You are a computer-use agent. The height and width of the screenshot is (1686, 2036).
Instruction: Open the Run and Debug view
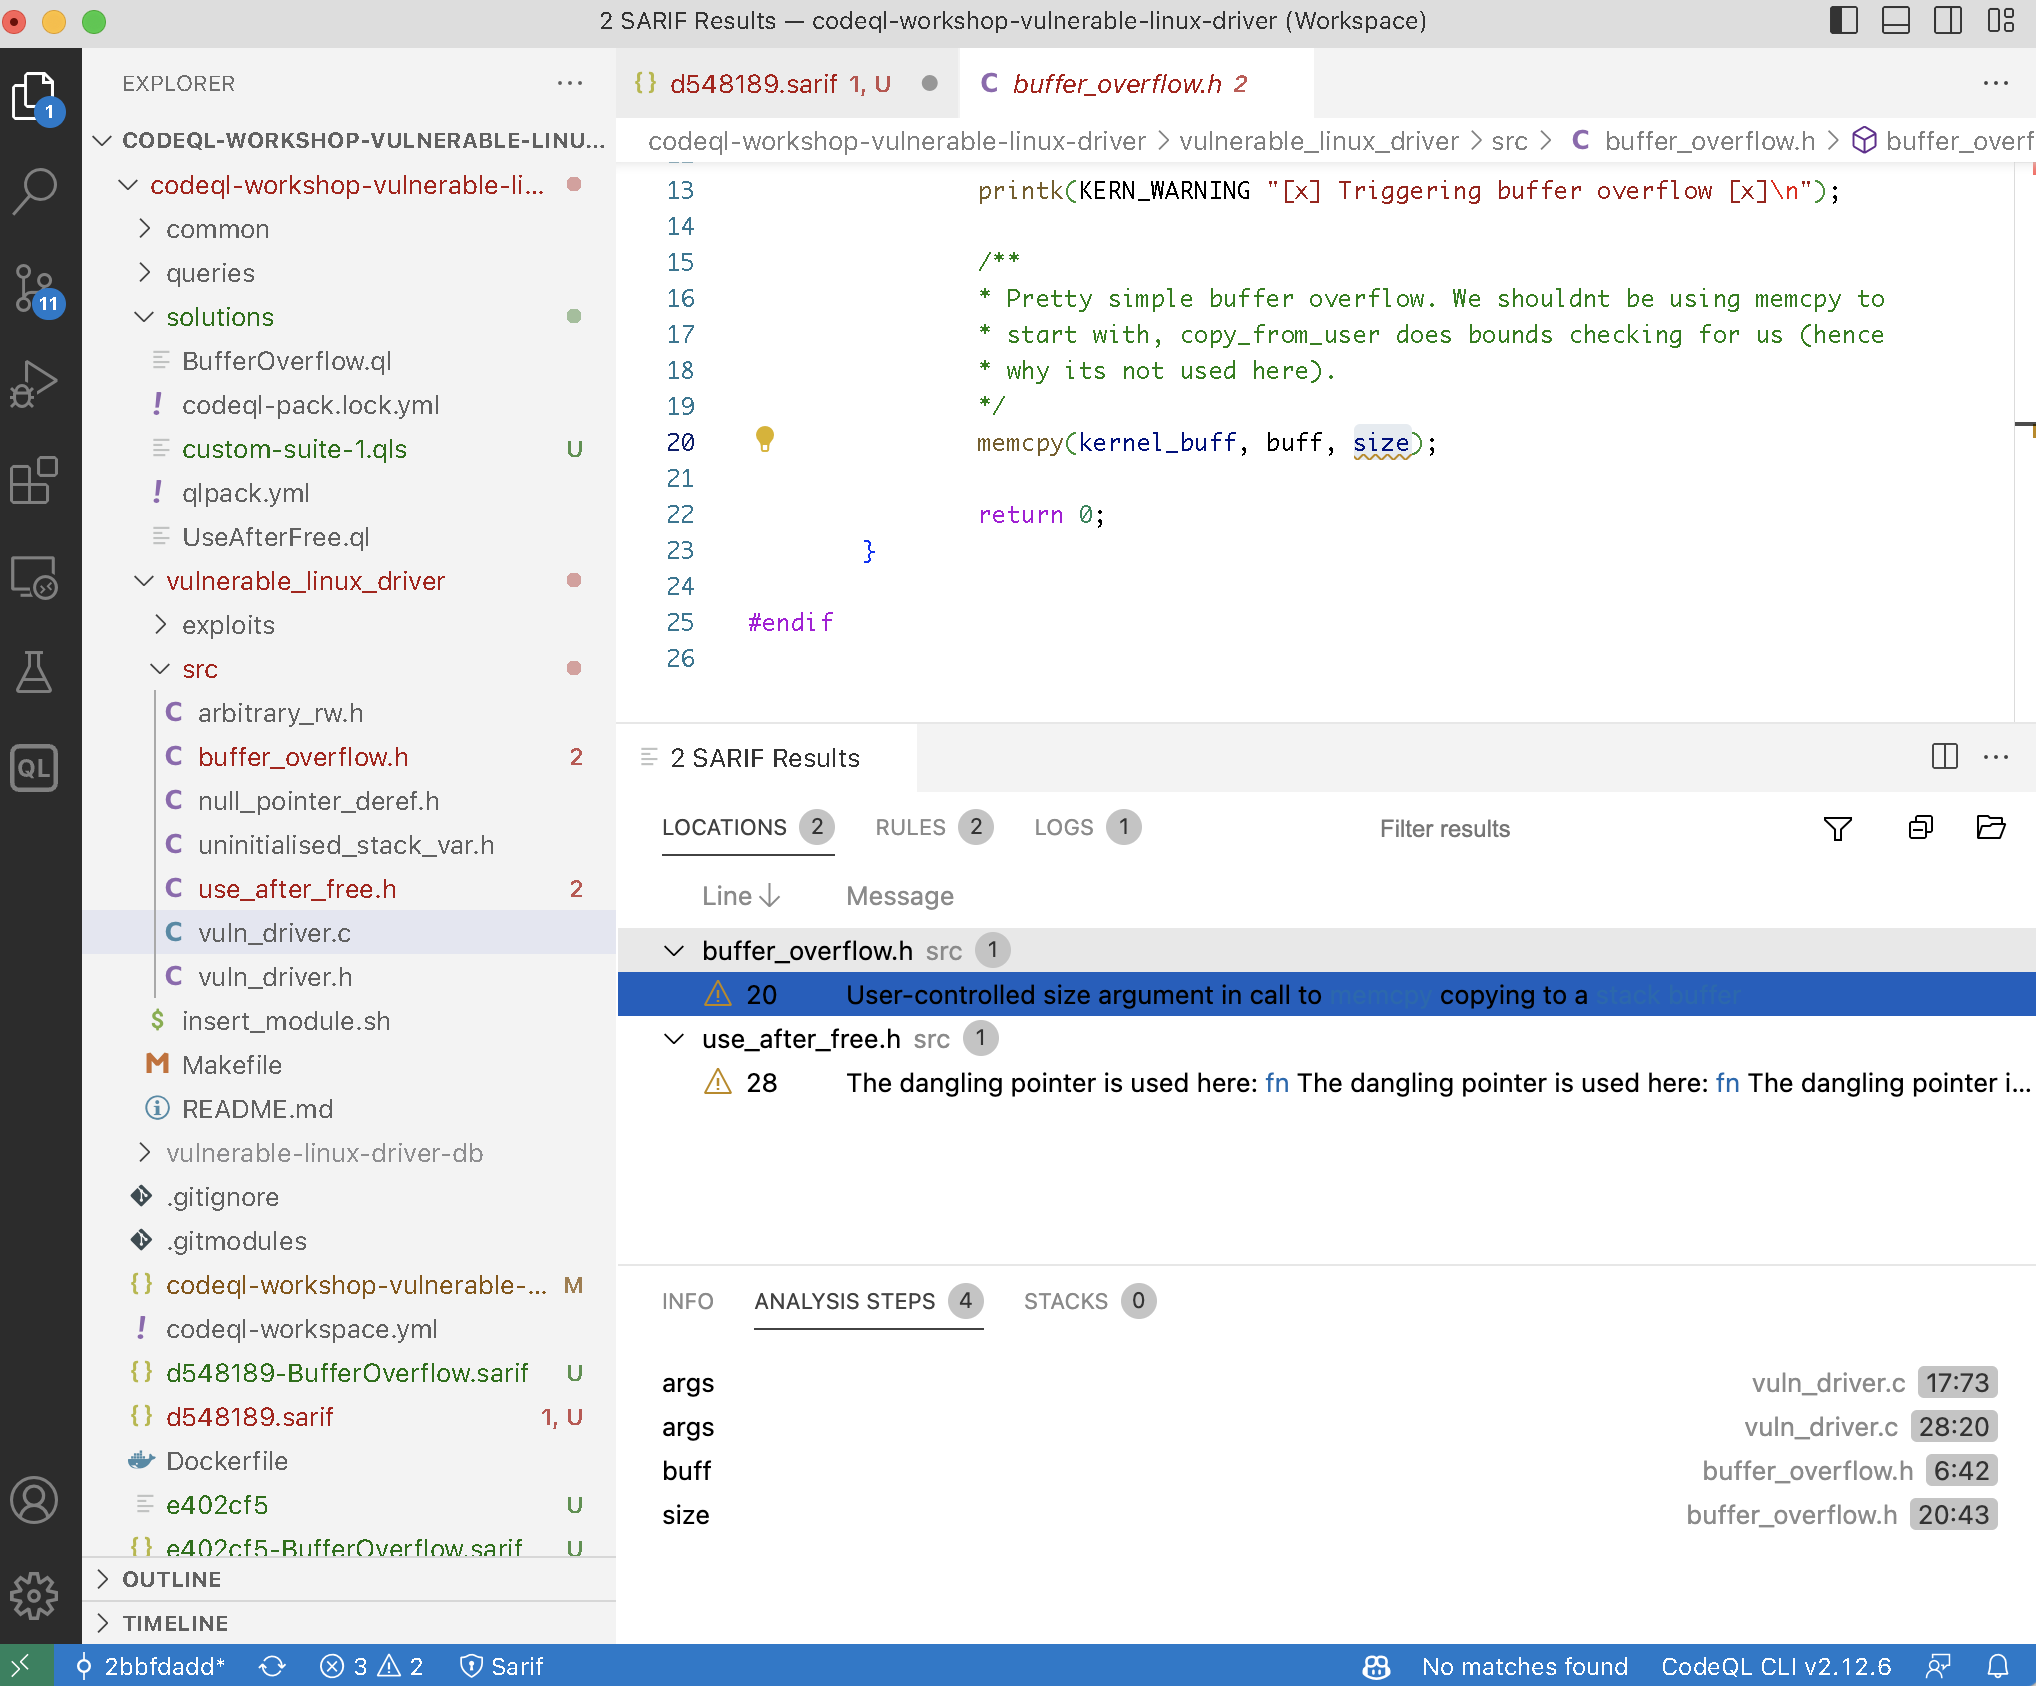[34, 384]
